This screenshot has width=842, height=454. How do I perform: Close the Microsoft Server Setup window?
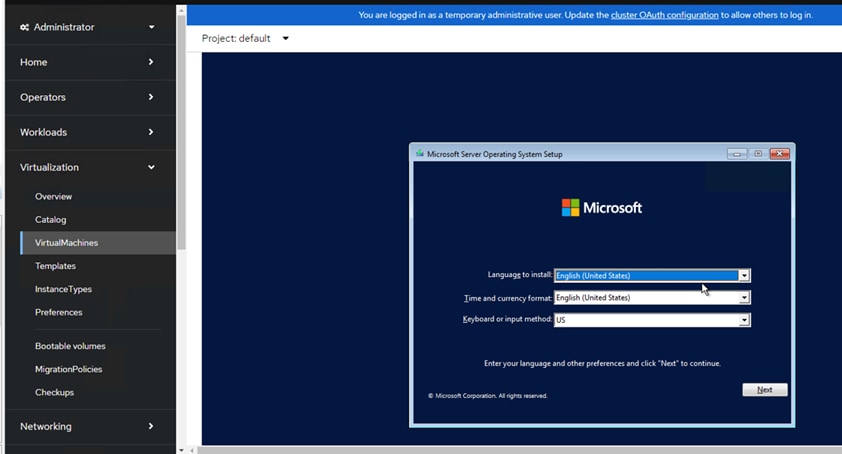779,154
